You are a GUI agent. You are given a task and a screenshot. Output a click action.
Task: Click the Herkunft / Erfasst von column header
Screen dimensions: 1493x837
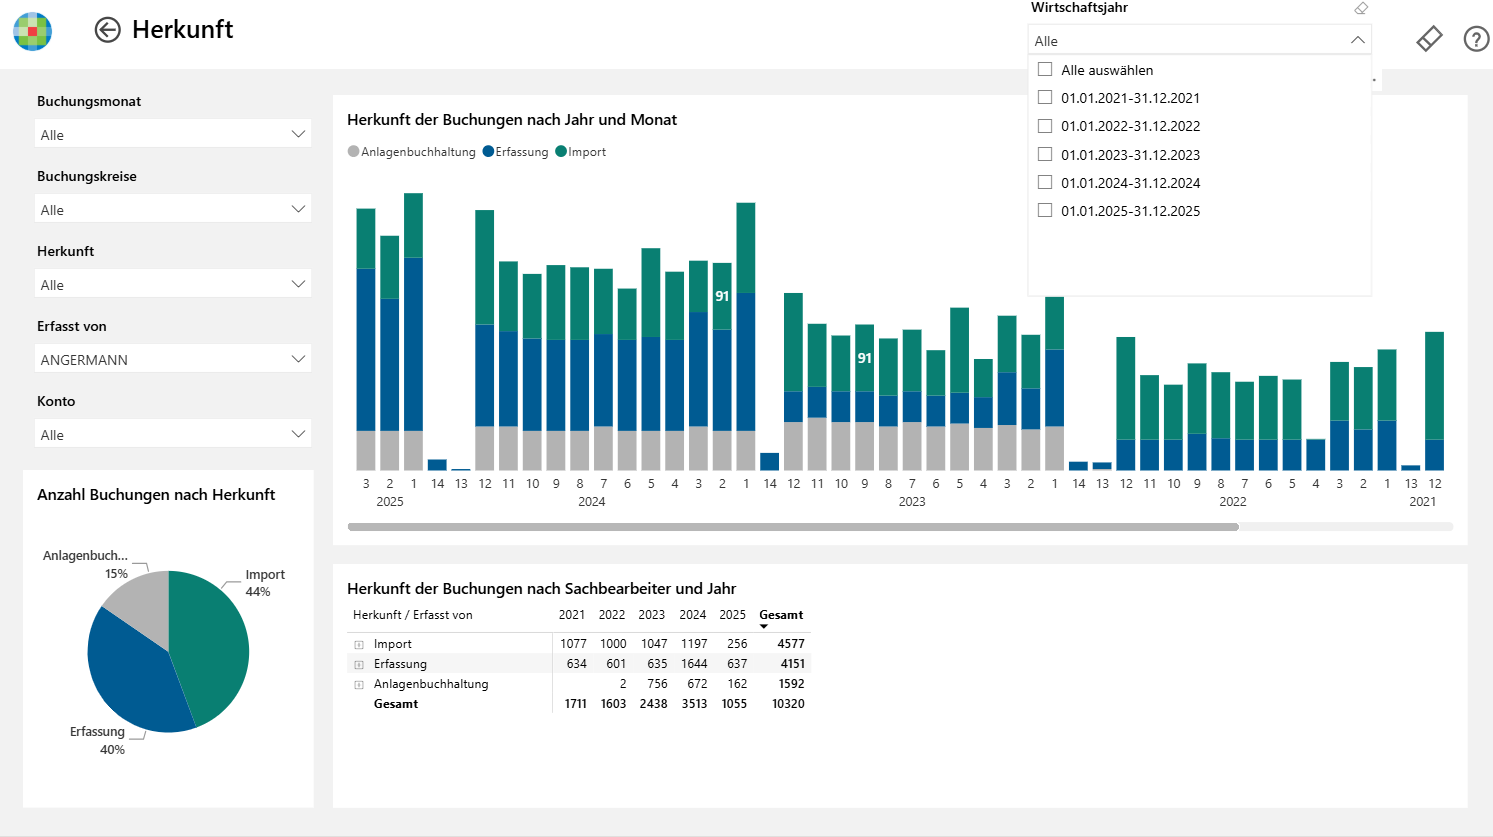(412, 615)
